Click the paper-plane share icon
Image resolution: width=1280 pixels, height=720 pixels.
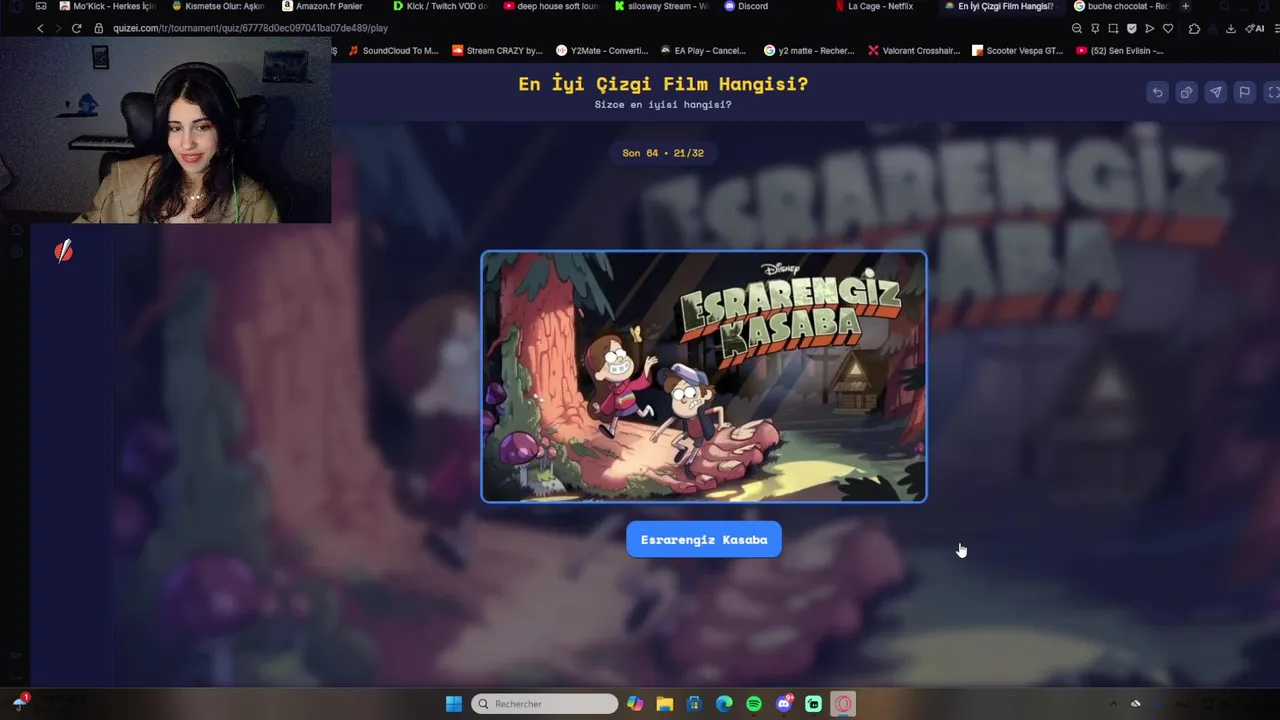point(1215,93)
